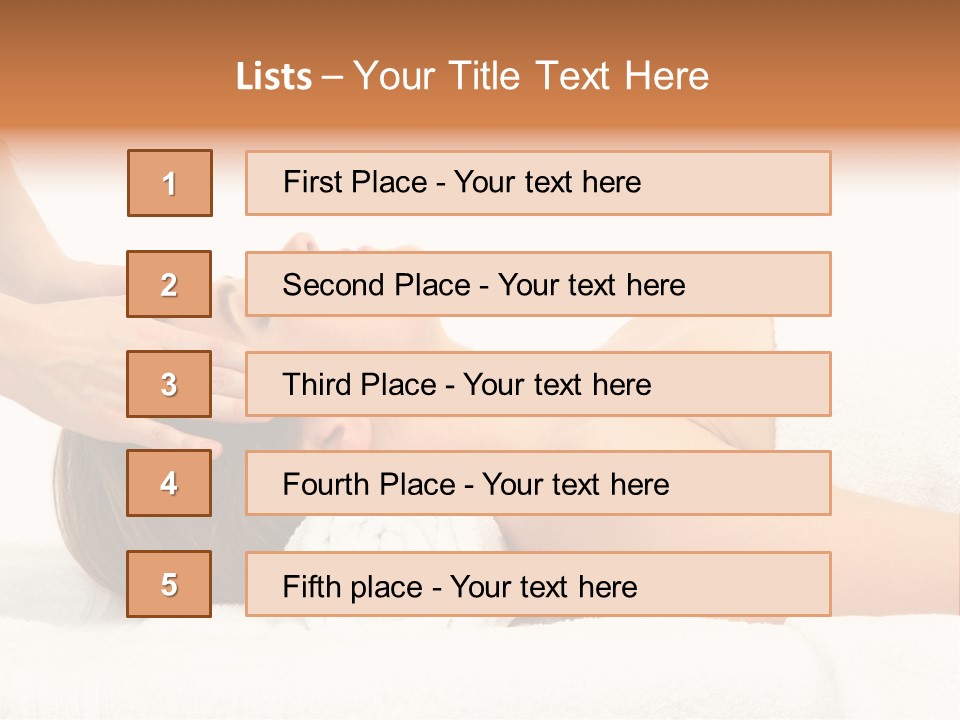
Task: Click the number 3 box
Action: (169, 384)
